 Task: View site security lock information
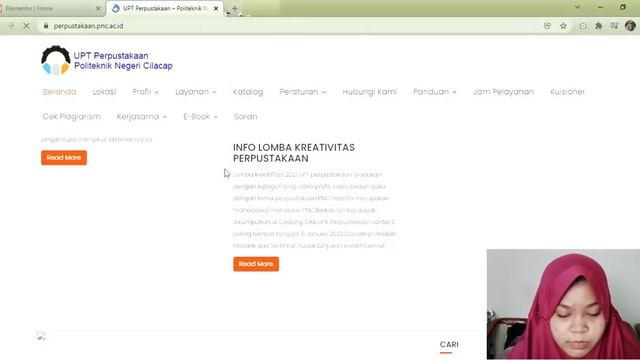click(46, 26)
